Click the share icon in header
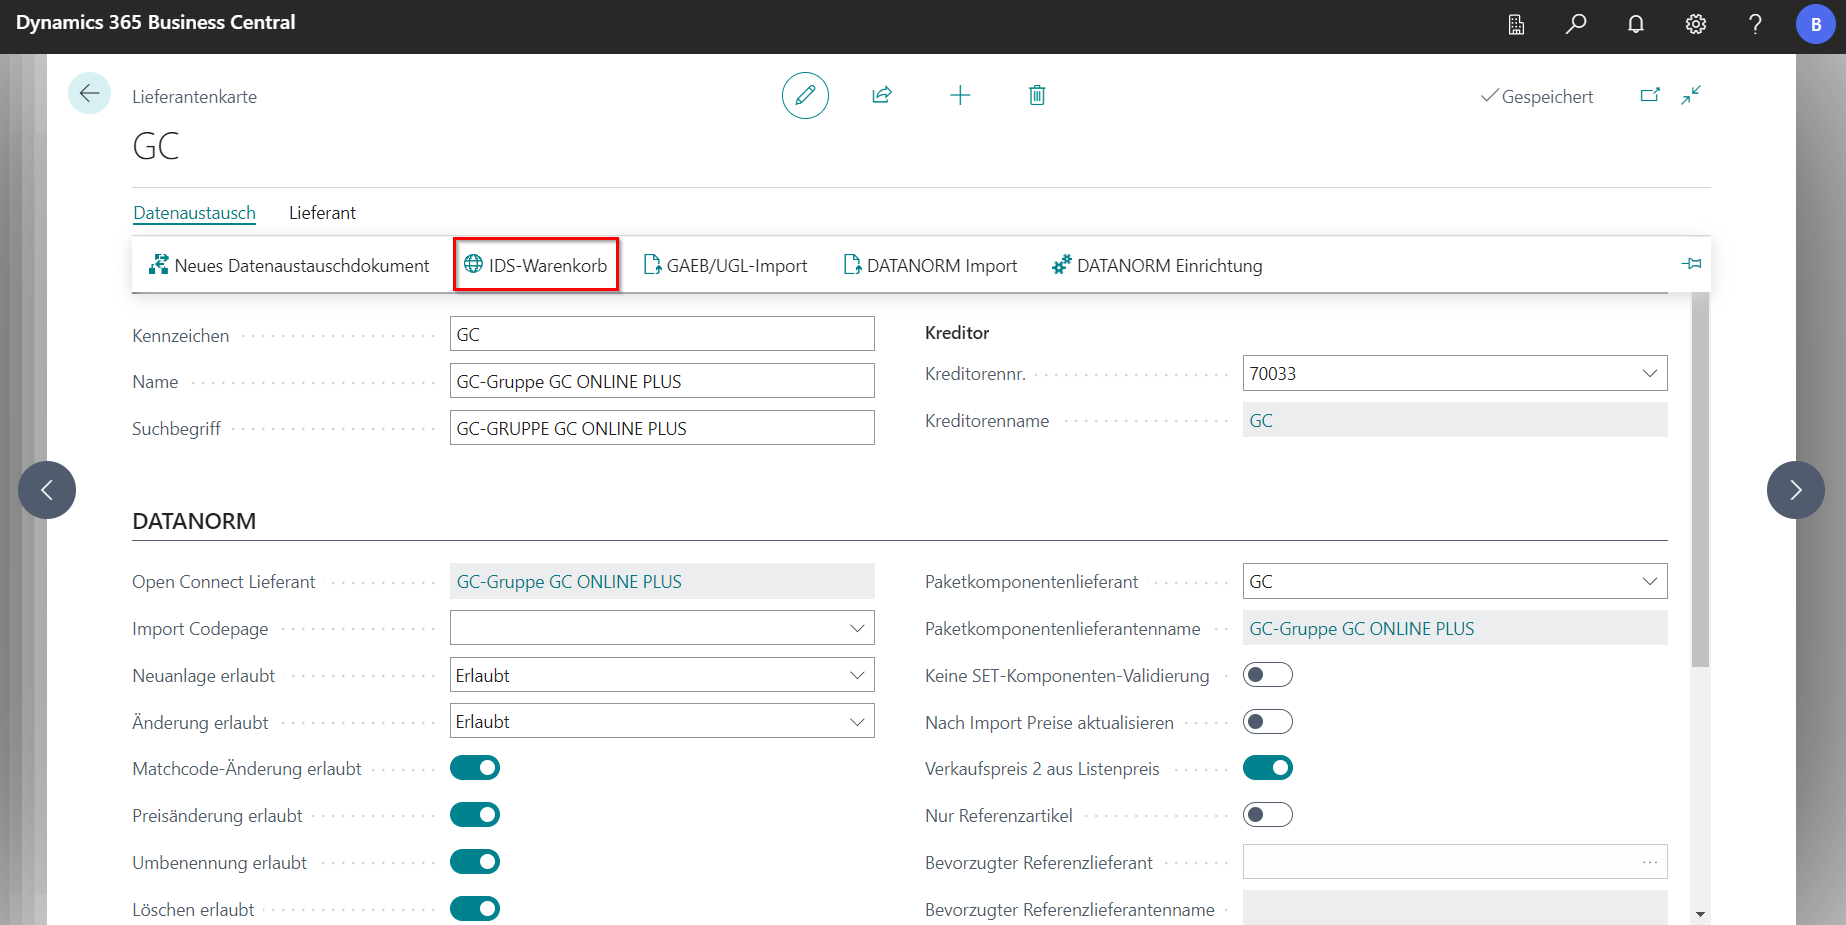The height and width of the screenshot is (925, 1846). [881, 96]
